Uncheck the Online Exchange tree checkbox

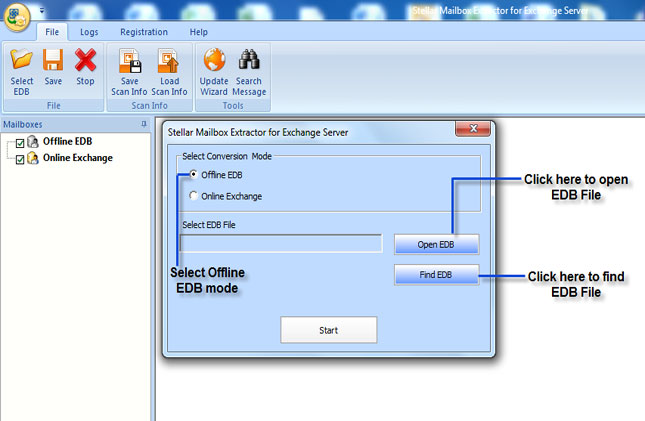coord(20,159)
